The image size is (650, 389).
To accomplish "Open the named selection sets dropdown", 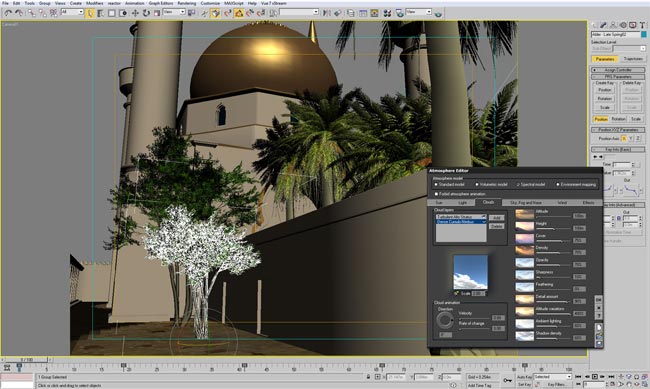I will tap(299, 12).
